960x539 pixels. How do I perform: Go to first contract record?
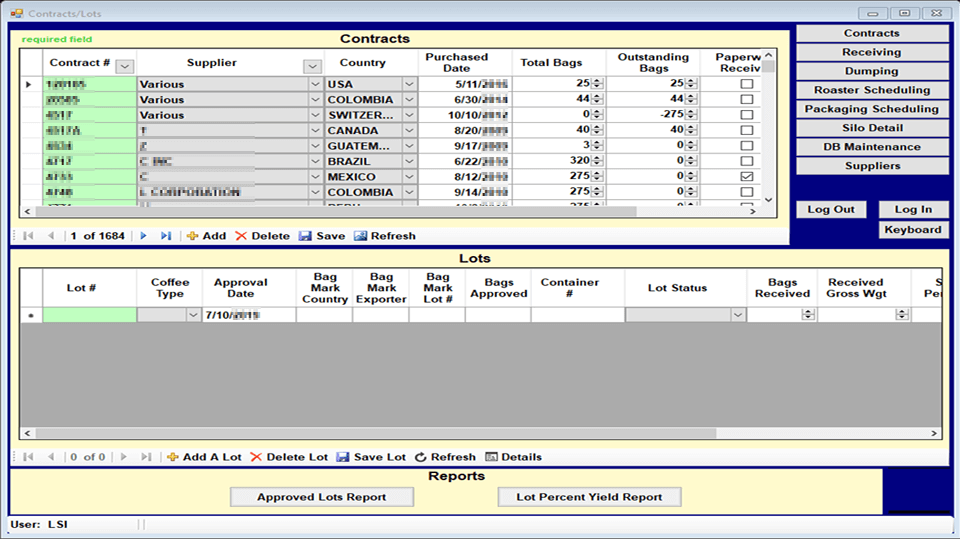click(28, 236)
